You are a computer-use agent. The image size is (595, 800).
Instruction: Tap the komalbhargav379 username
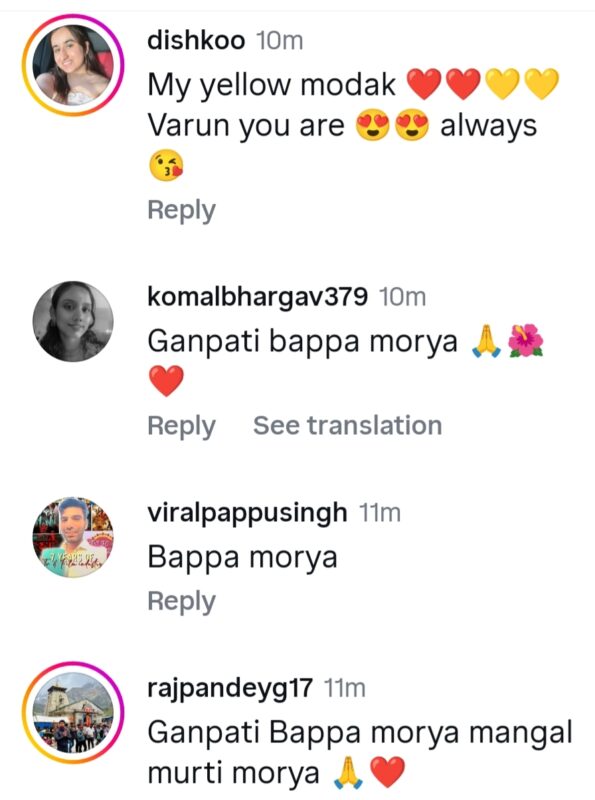[257, 297]
